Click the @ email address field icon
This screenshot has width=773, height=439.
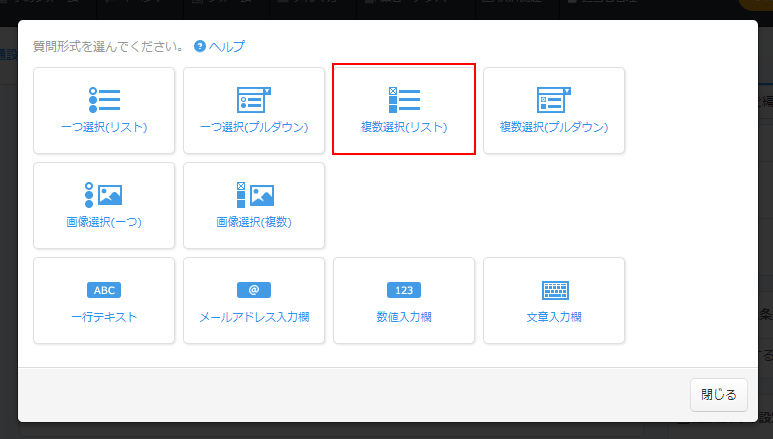click(x=254, y=290)
